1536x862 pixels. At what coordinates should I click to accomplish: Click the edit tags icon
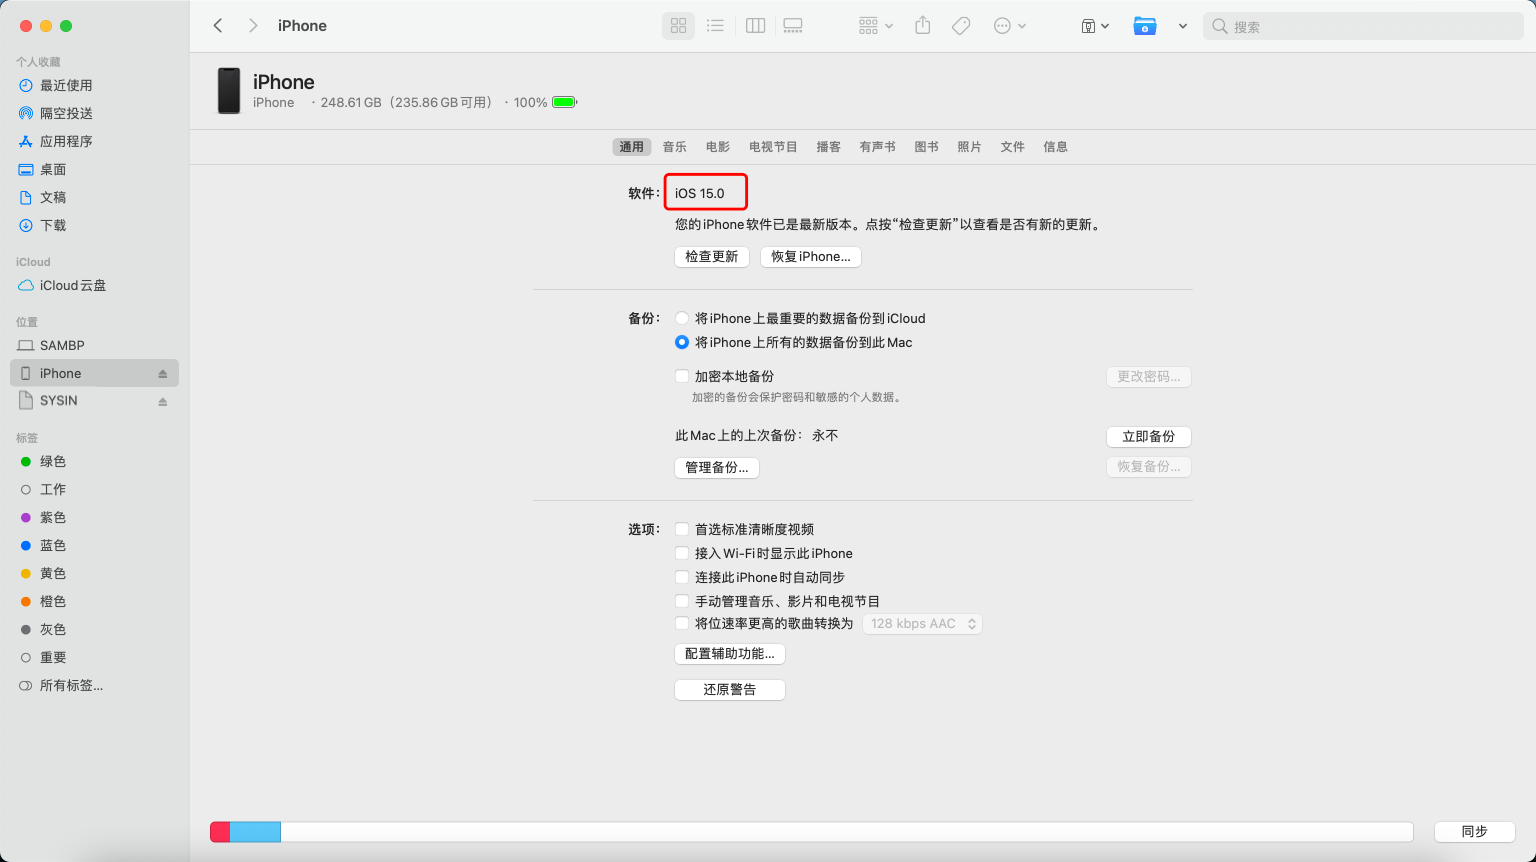click(x=961, y=26)
